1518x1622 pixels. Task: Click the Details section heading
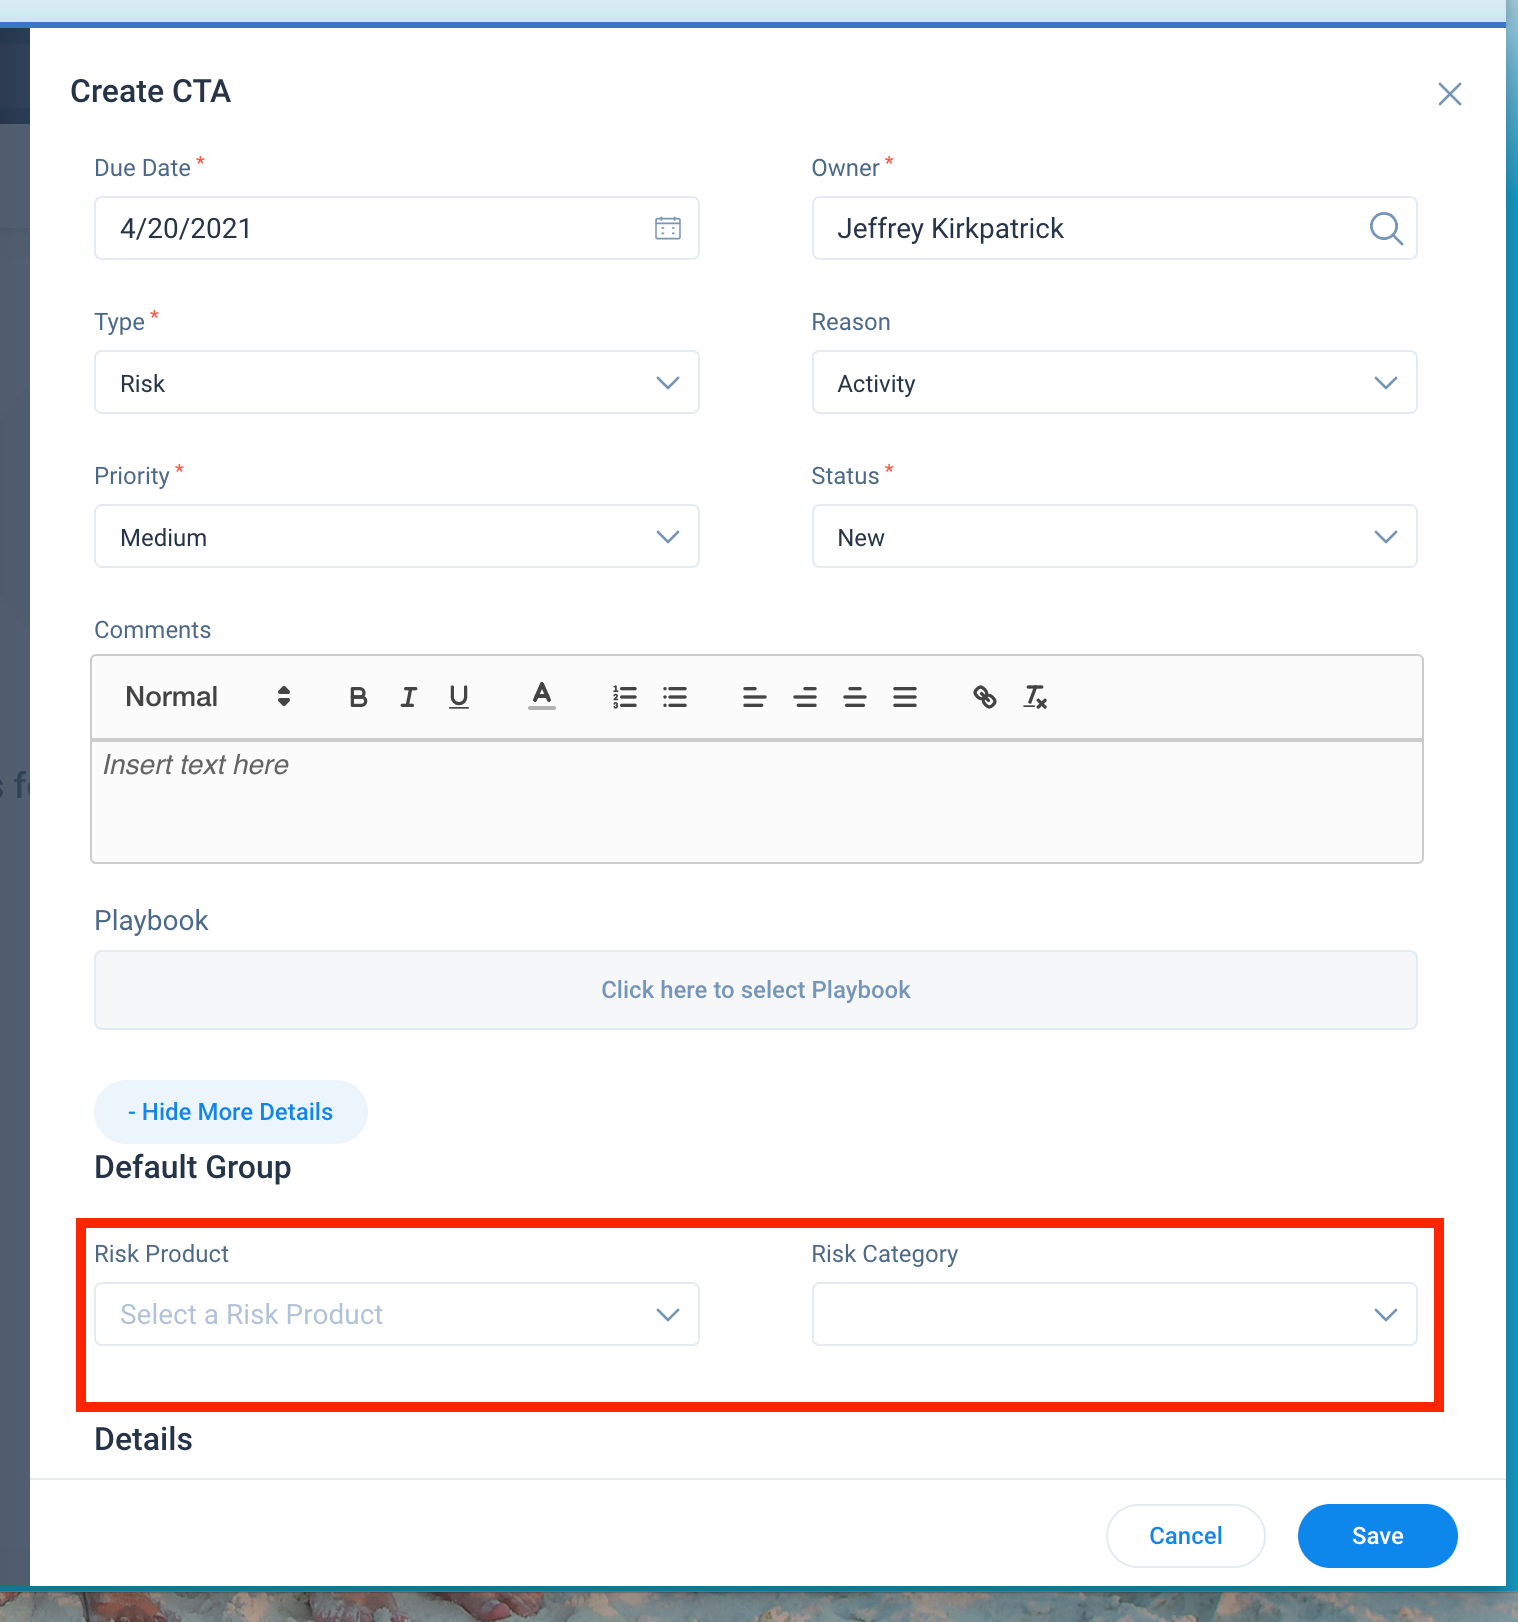pos(144,1439)
